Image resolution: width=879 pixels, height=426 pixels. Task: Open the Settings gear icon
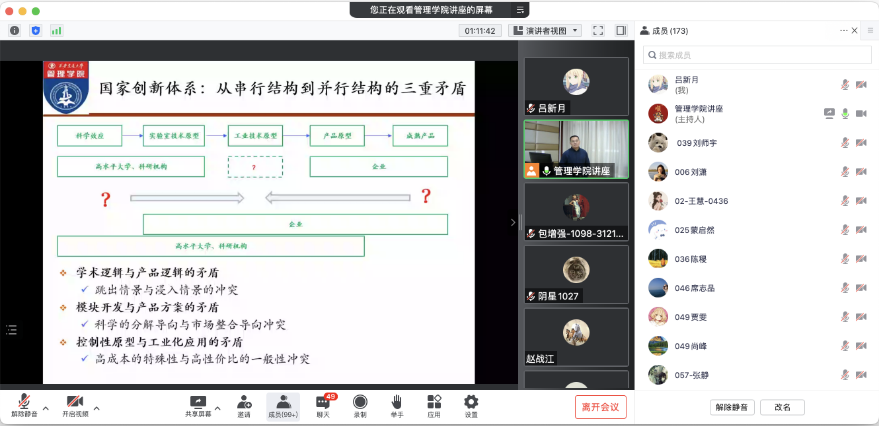click(x=471, y=403)
